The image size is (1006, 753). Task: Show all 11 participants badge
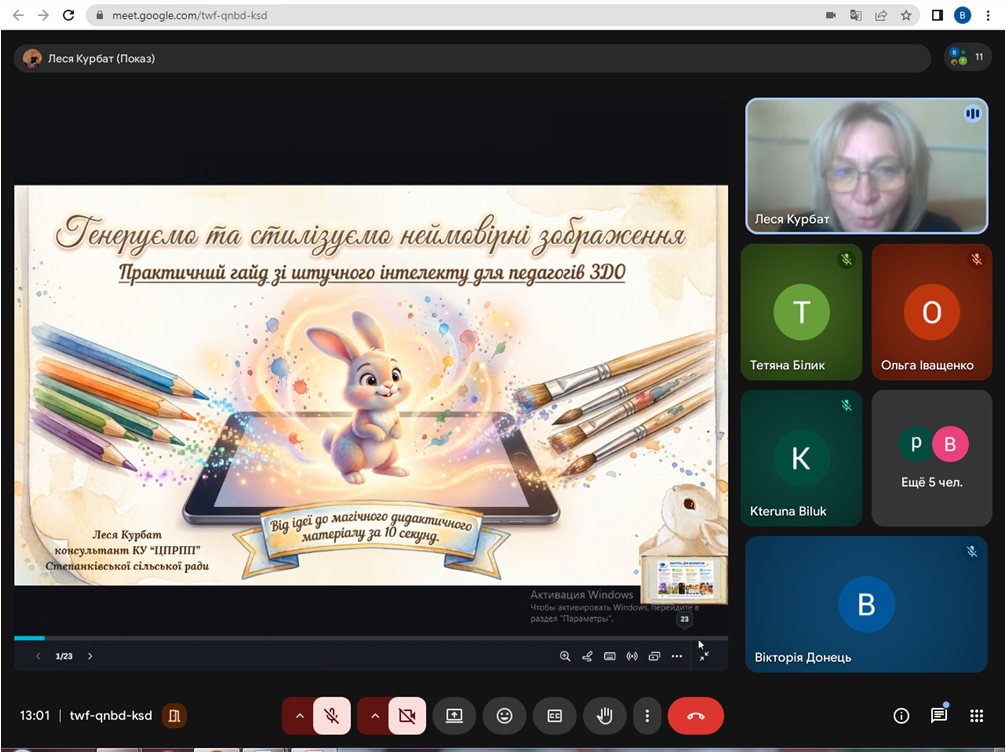coord(967,58)
